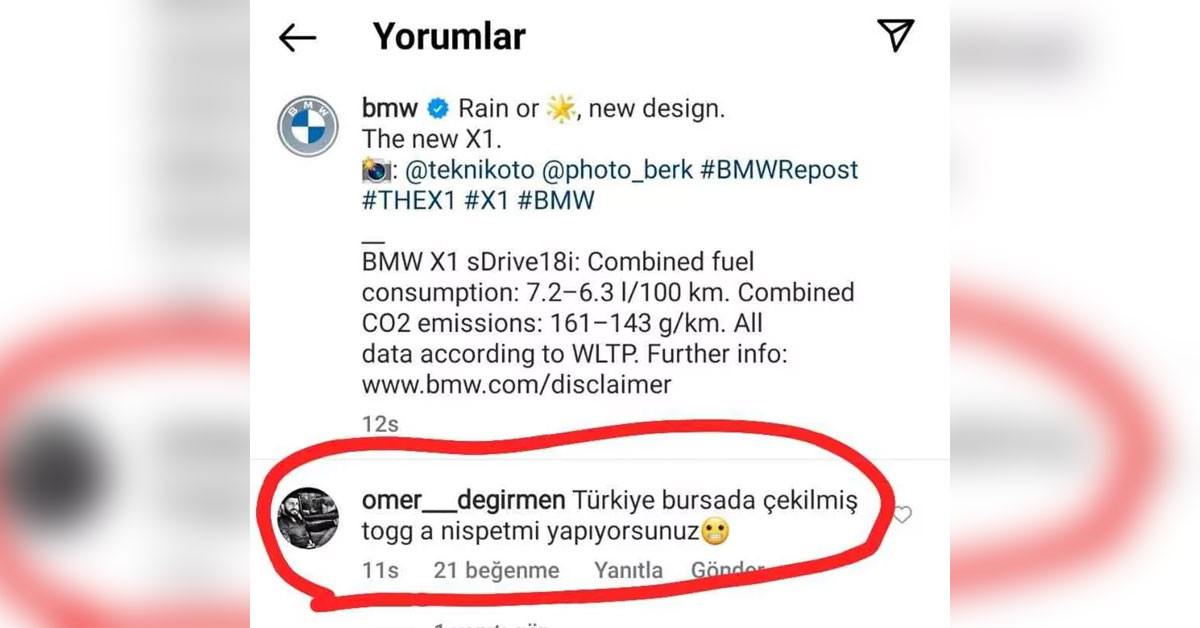Open the #THEX1 hashtag
Image resolution: width=1200 pixels, height=628 pixels.
tap(410, 200)
